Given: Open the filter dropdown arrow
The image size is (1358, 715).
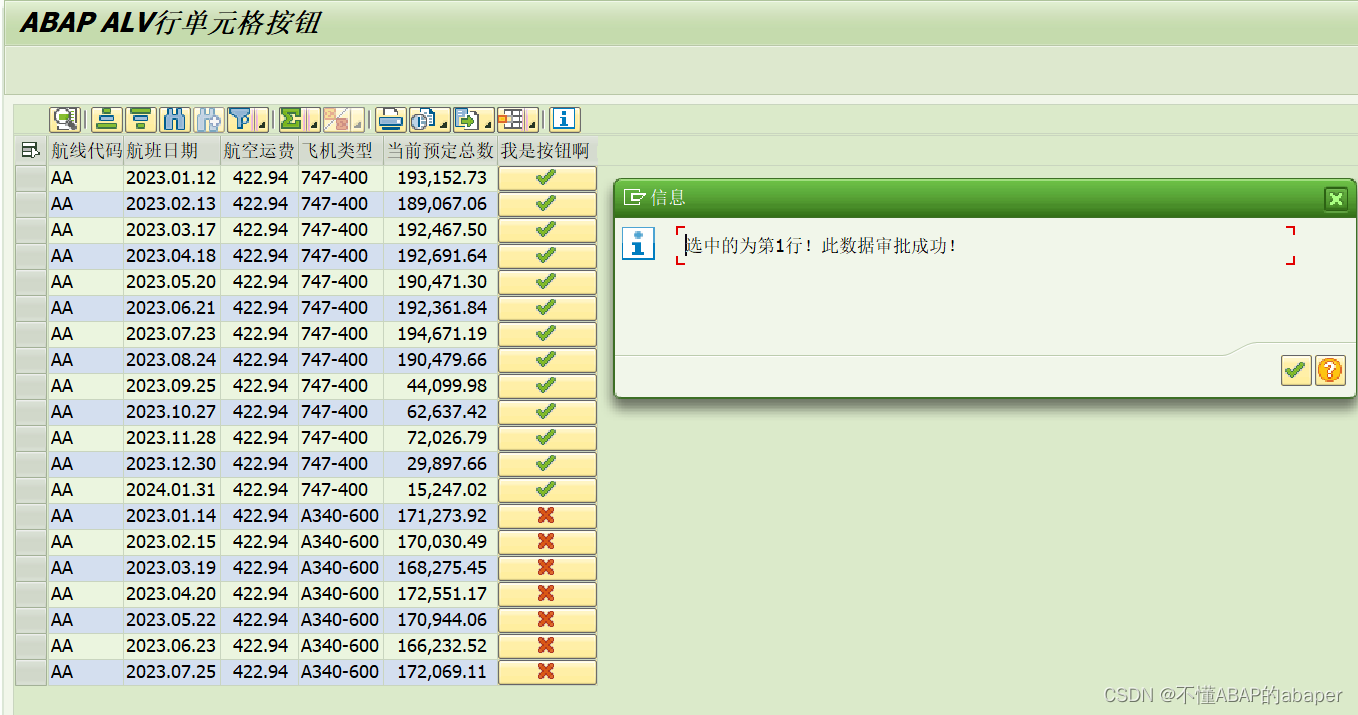Looking at the screenshot, I should click(x=260, y=125).
